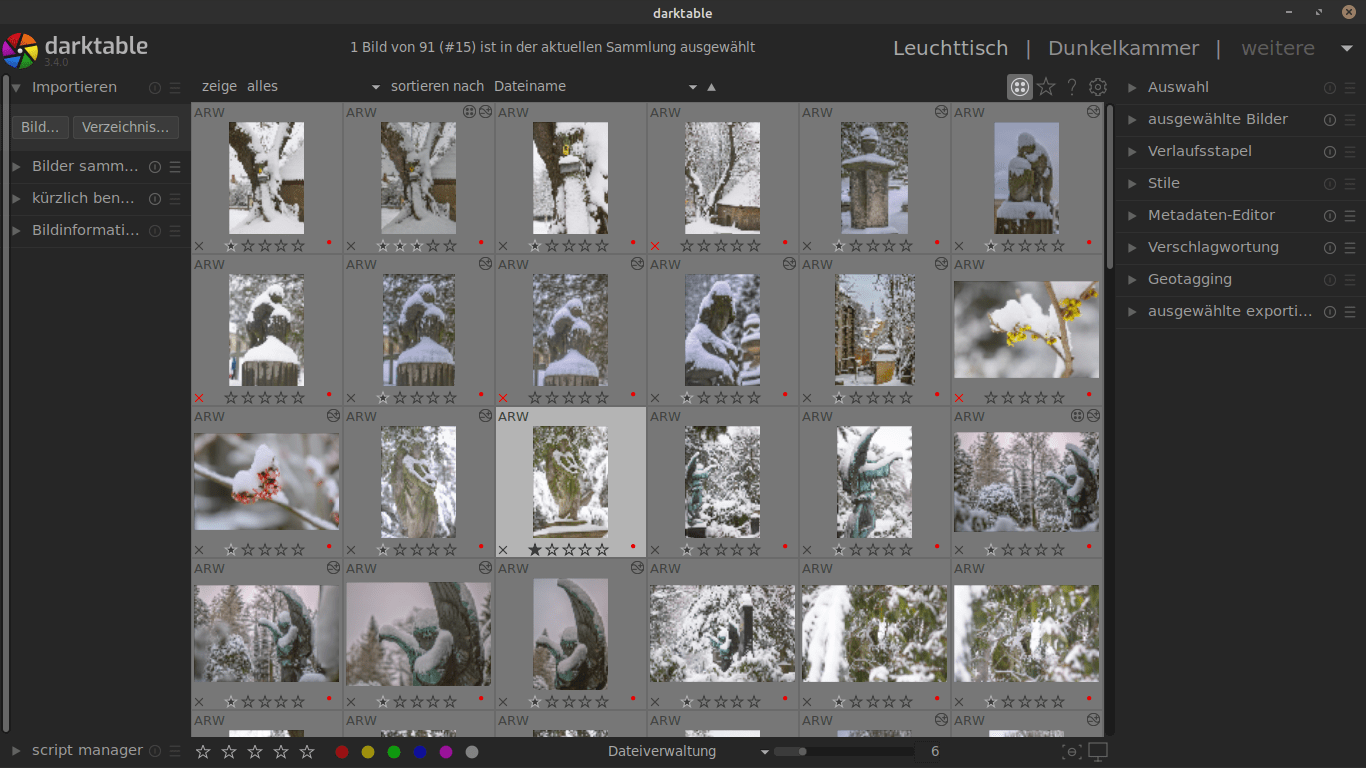
Task: Open the 'weitere' views label
Action: click(1278, 48)
